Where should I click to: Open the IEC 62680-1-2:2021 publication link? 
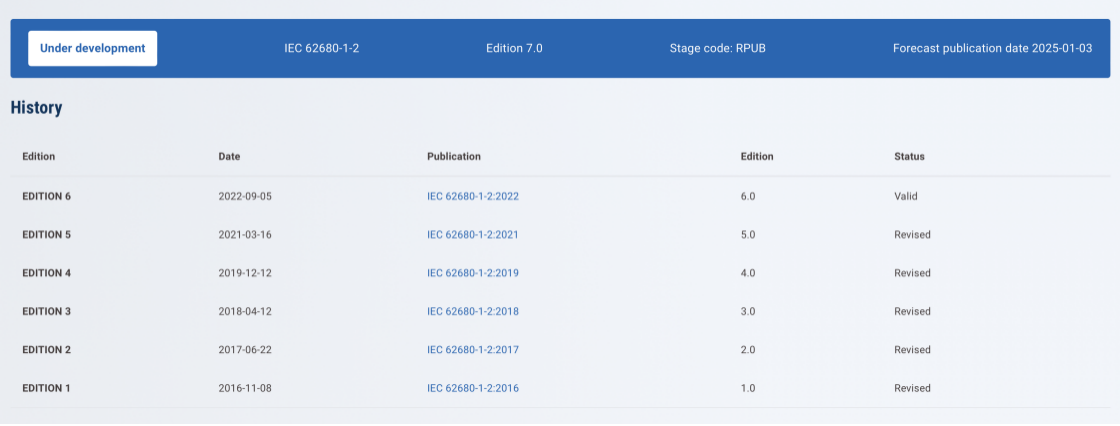point(472,235)
